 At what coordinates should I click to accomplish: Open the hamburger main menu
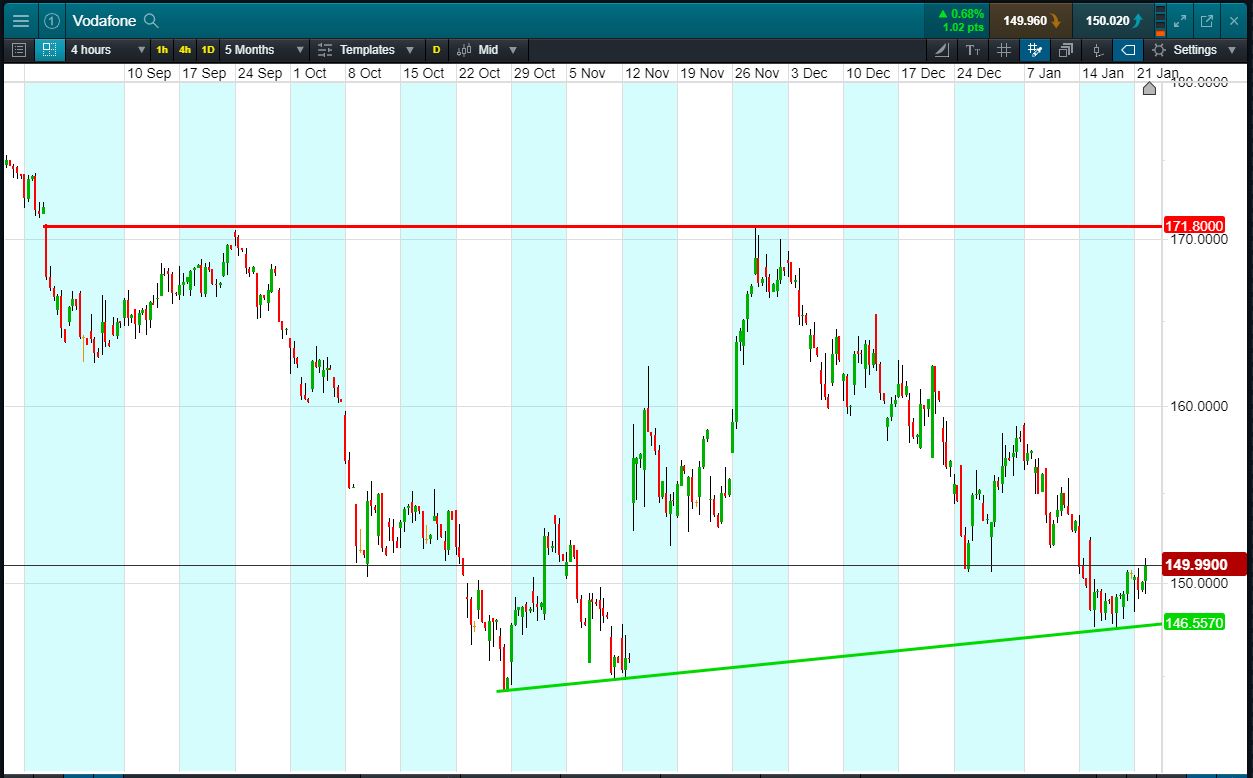click(x=20, y=20)
